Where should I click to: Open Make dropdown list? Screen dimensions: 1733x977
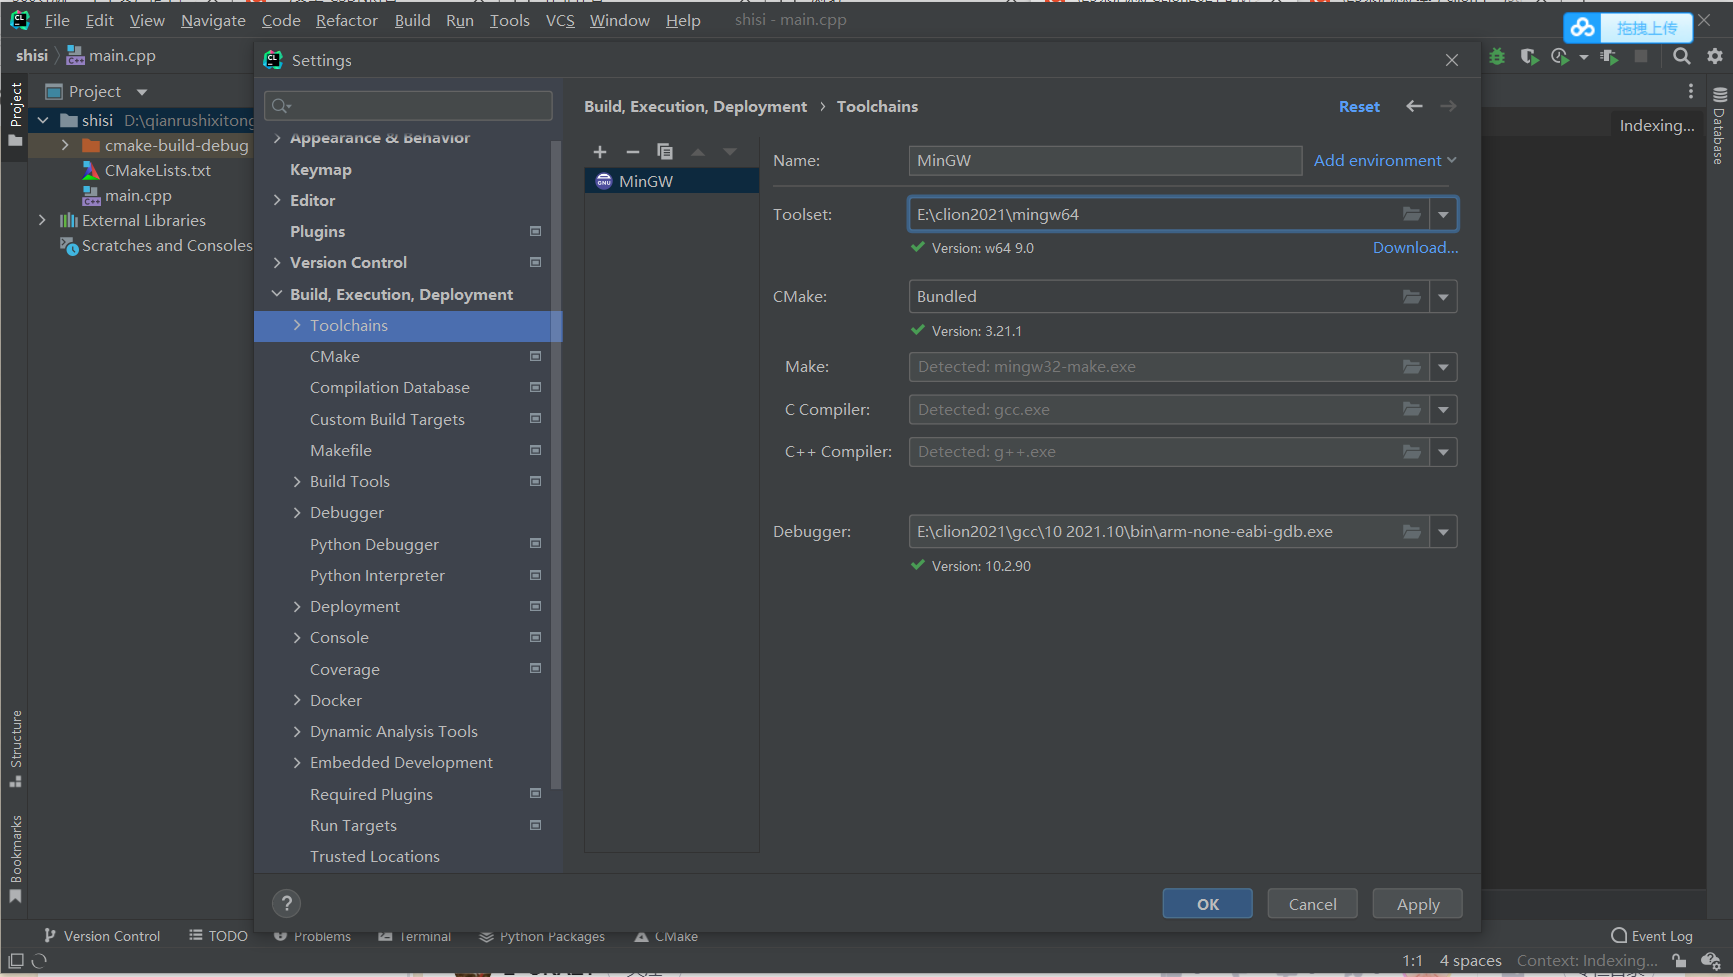(1443, 367)
